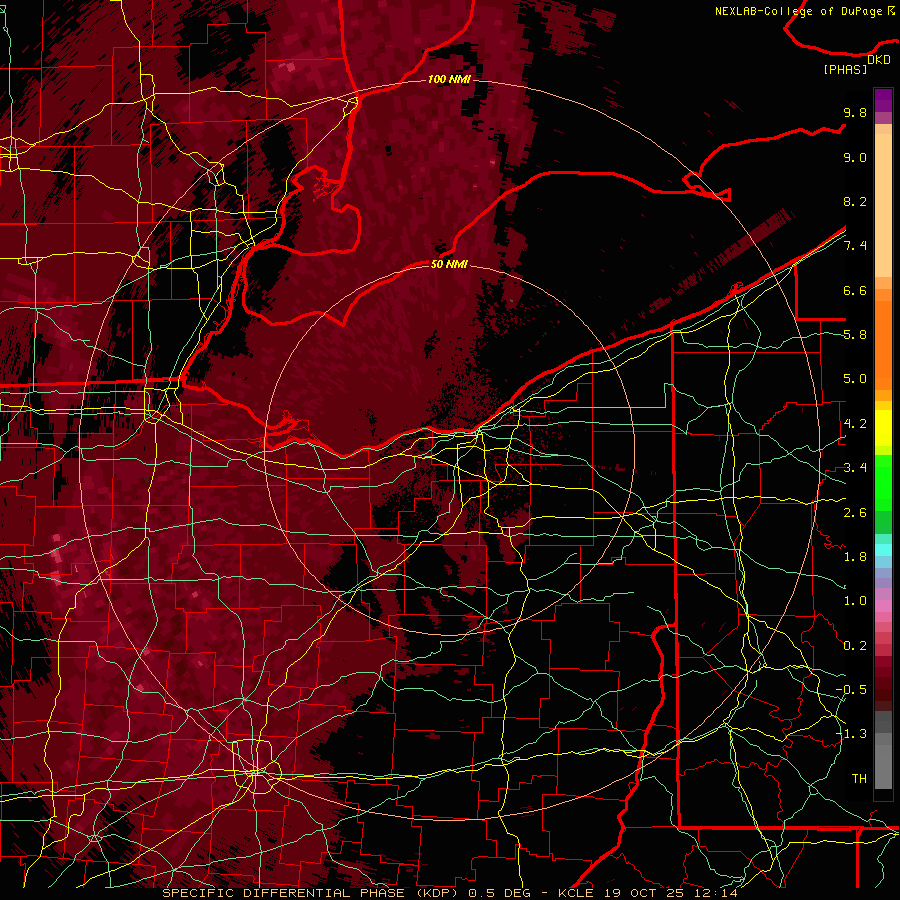The height and width of the screenshot is (900, 900).
Task: Click the [PHAS] units label
Action: pyautogui.click(x=845, y=70)
